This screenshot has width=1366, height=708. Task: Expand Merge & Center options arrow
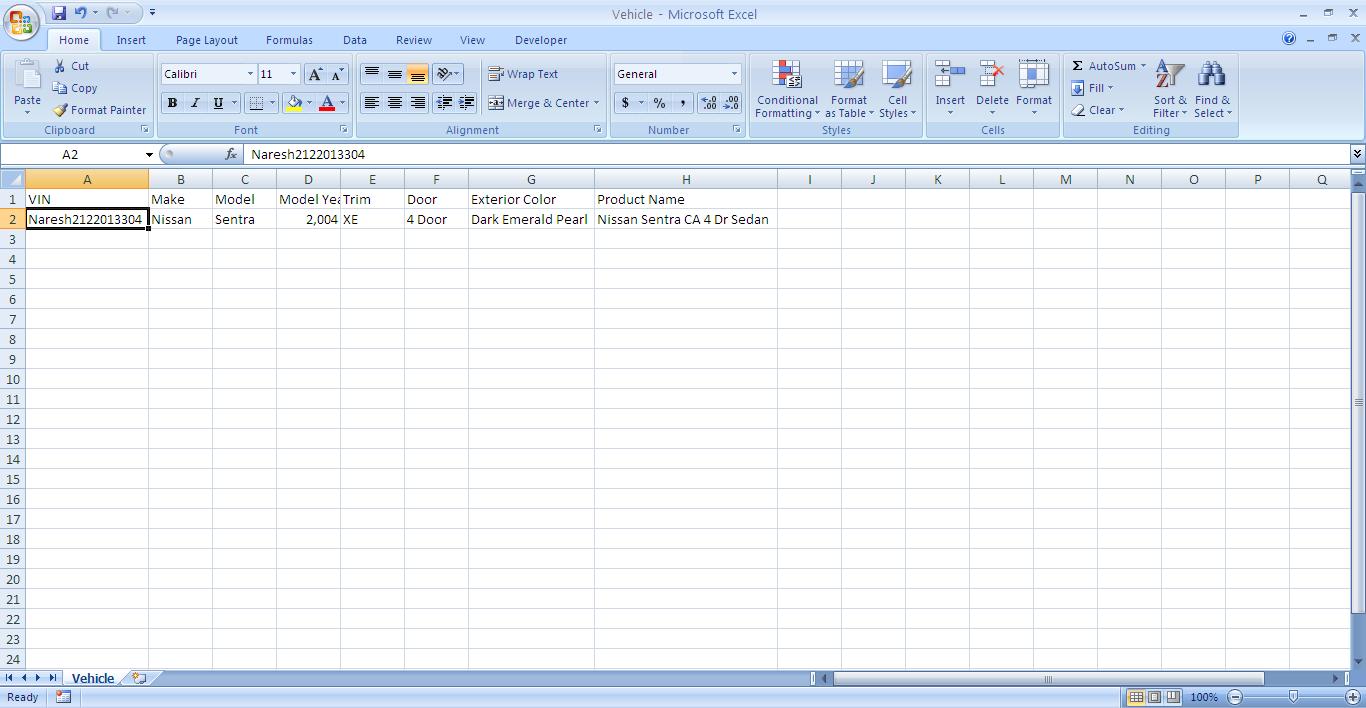point(596,103)
